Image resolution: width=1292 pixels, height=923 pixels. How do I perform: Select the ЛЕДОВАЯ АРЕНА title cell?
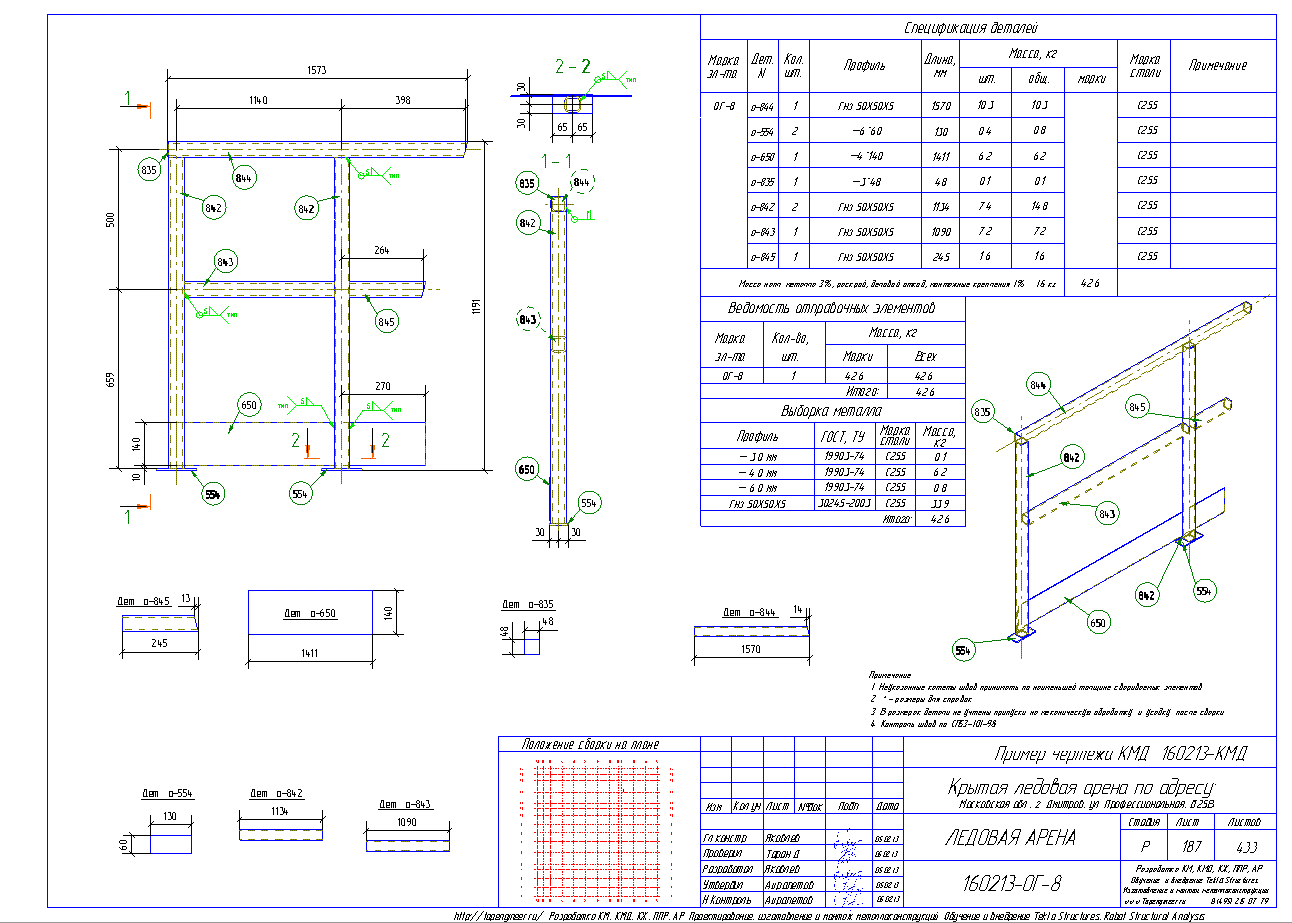click(1010, 838)
